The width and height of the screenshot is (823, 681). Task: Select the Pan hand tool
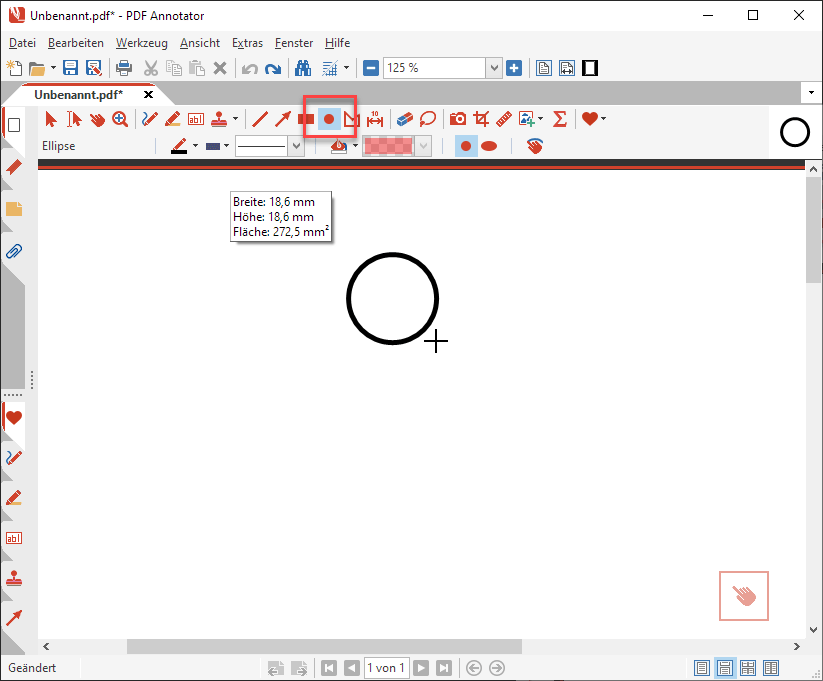coord(97,119)
